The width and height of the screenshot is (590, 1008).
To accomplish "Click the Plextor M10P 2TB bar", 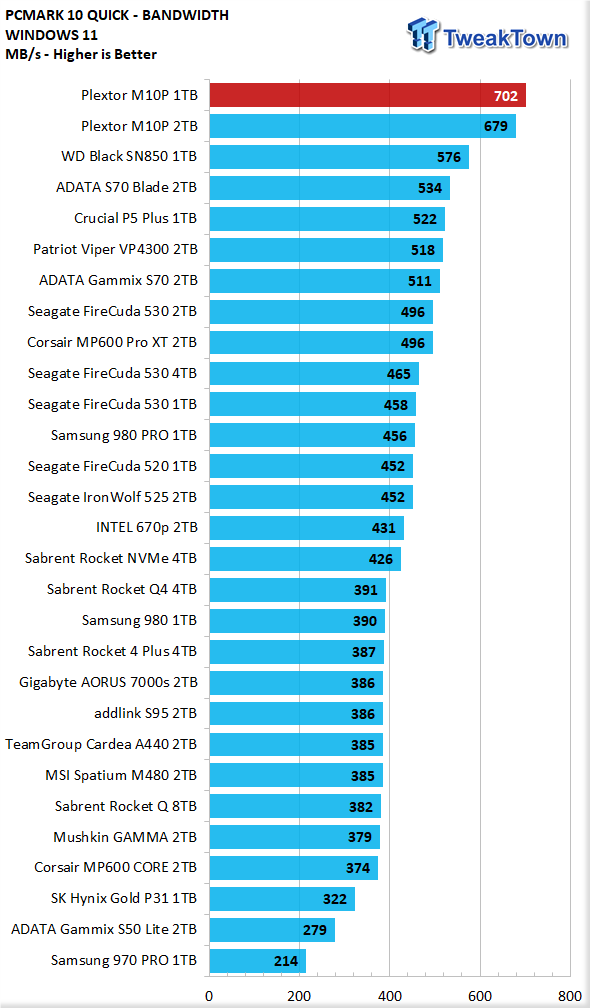I will point(362,127).
